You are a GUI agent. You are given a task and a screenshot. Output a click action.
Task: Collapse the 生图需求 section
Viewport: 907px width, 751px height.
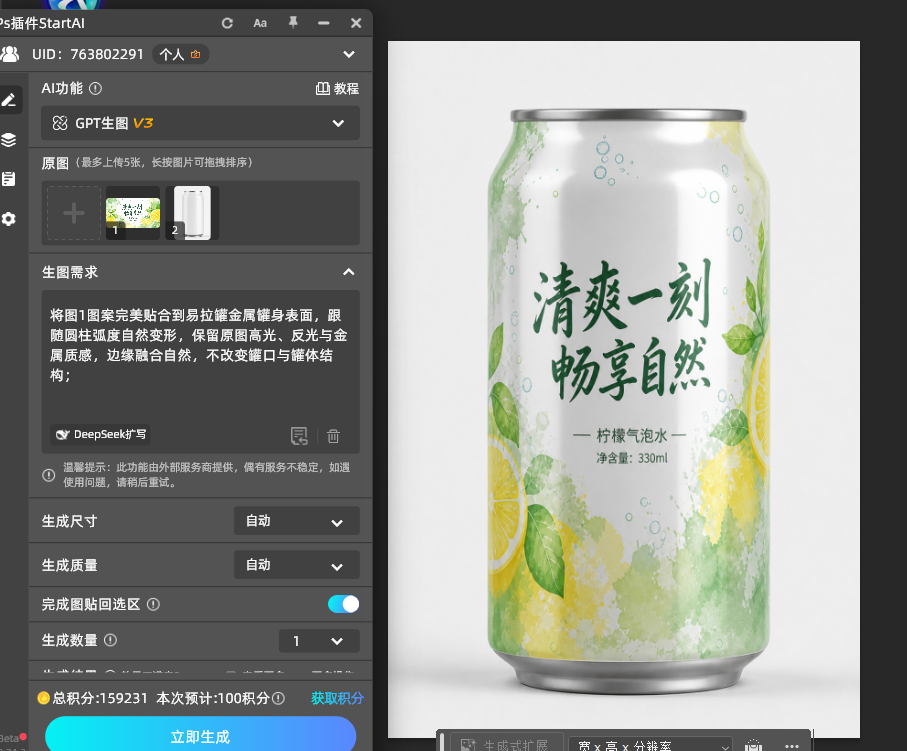[x=349, y=272]
